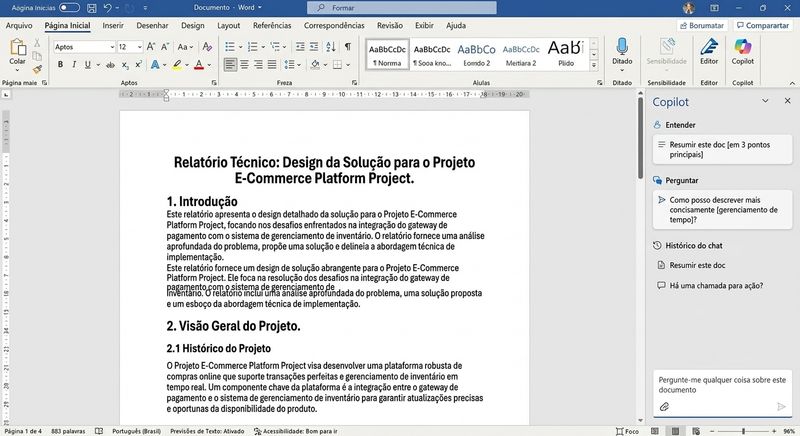Apply the yellow text highlight color
The image size is (800, 436).
177,65
